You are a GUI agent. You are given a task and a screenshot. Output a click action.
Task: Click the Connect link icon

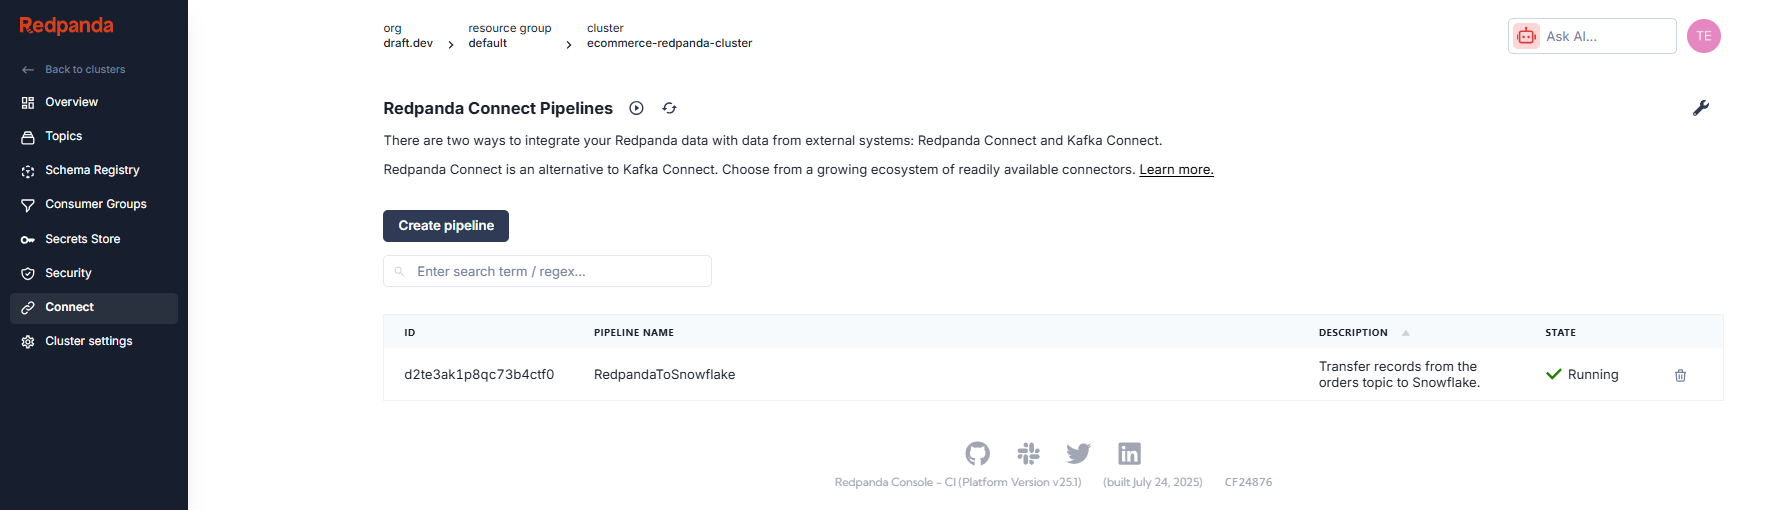(28, 308)
